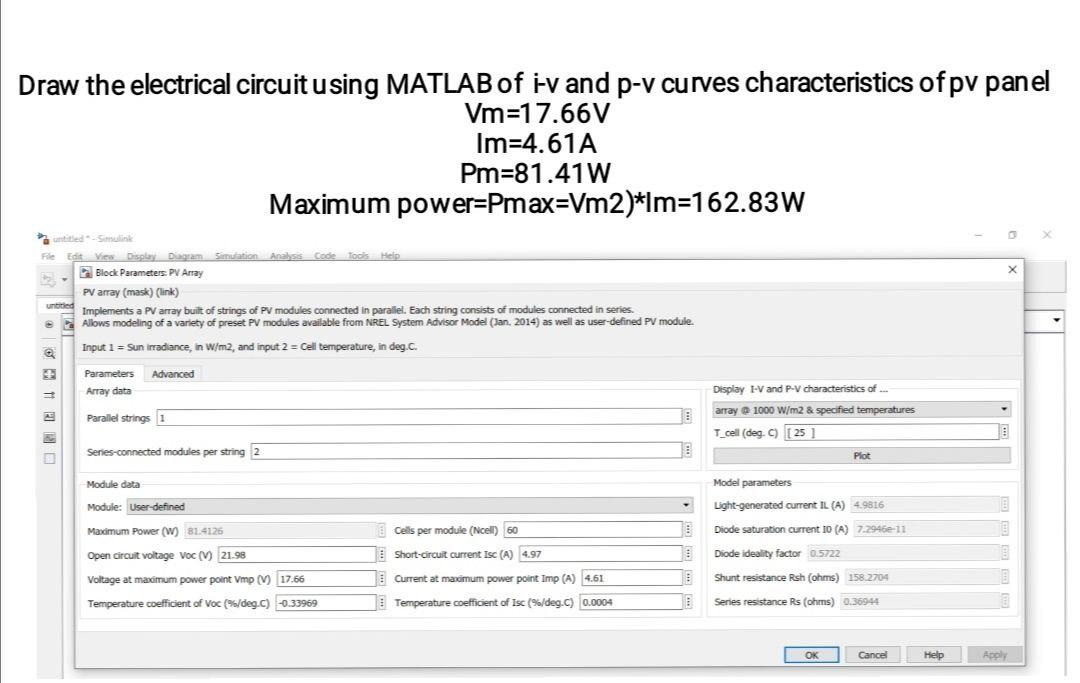This screenshot has height=683, width=1080.
Task: Click the Show Explorer Bar icon
Action: click(48, 325)
